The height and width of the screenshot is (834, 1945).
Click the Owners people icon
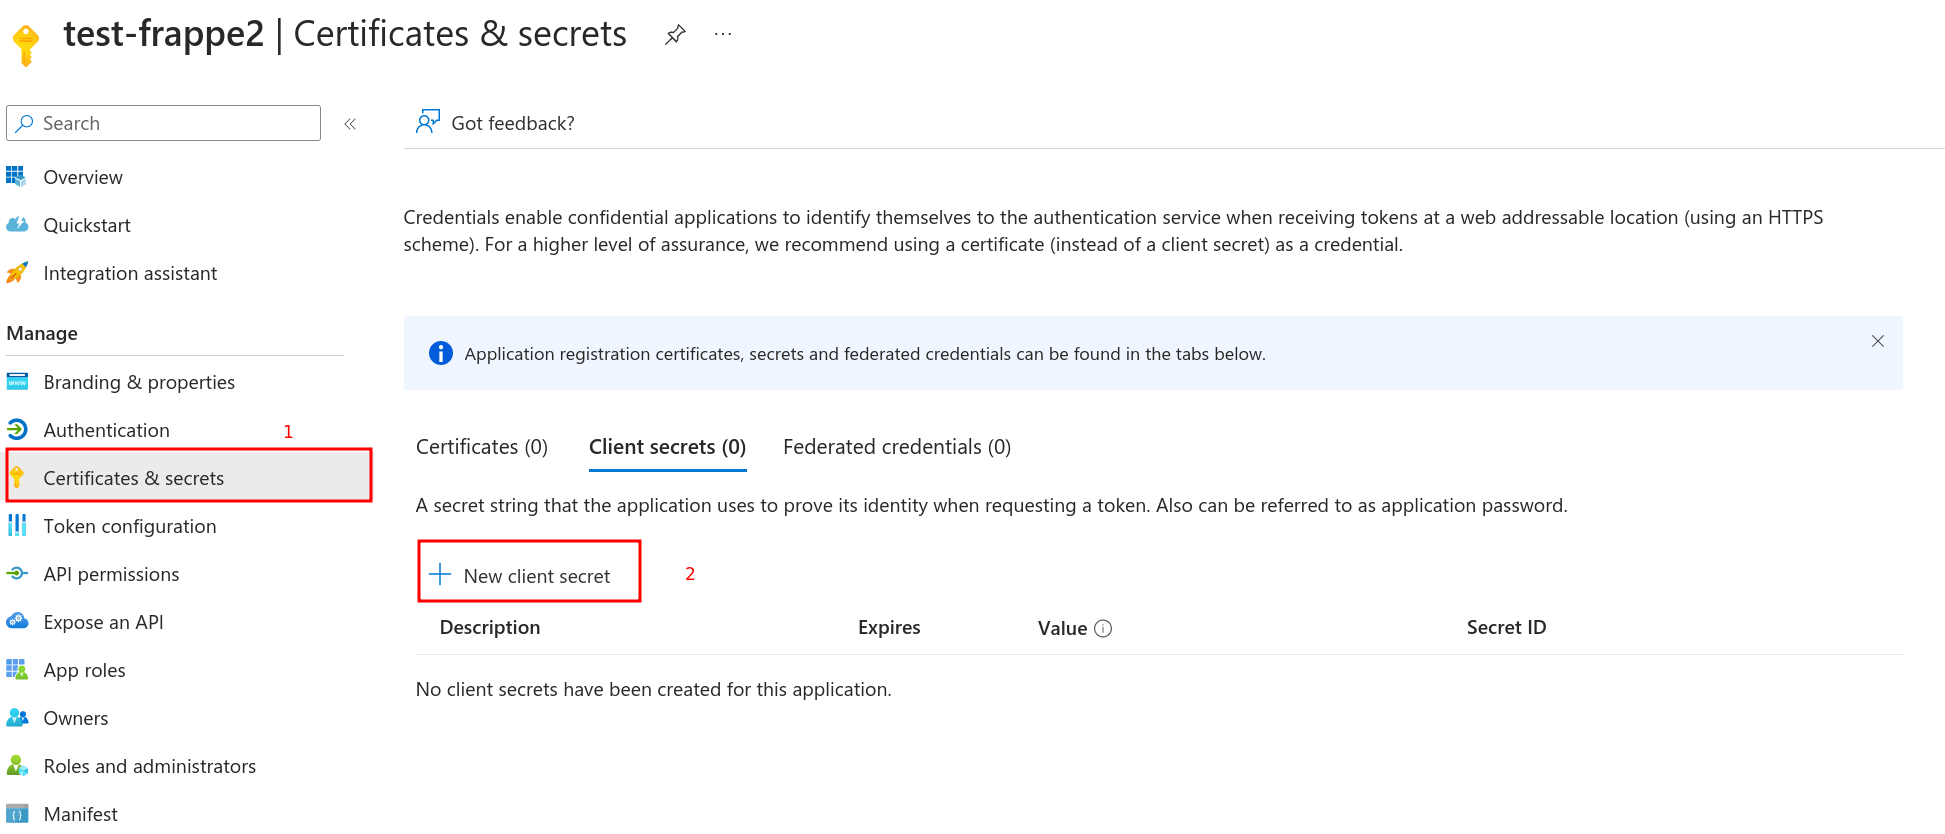[17, 718]
